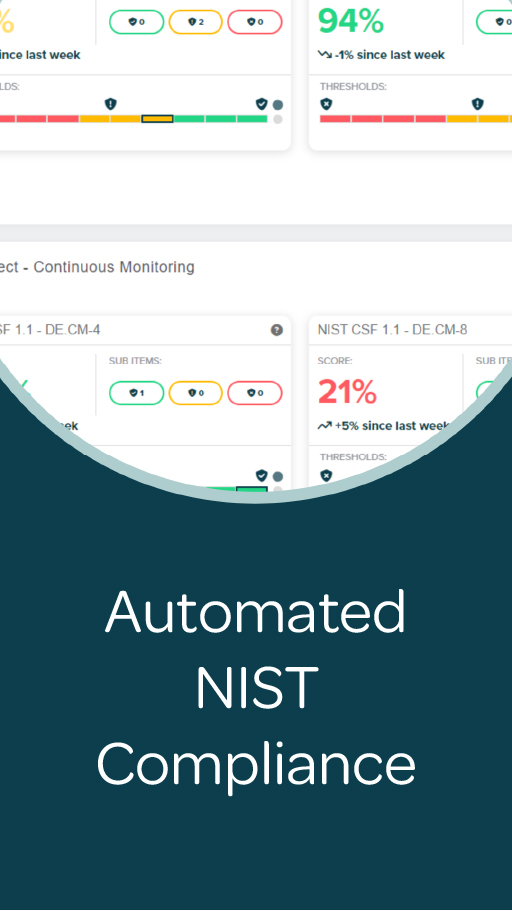512x911 pixels.
Task: Click the outlined green segment on DE.CM-4 threshold bar
Action: (x=252, y=490)
